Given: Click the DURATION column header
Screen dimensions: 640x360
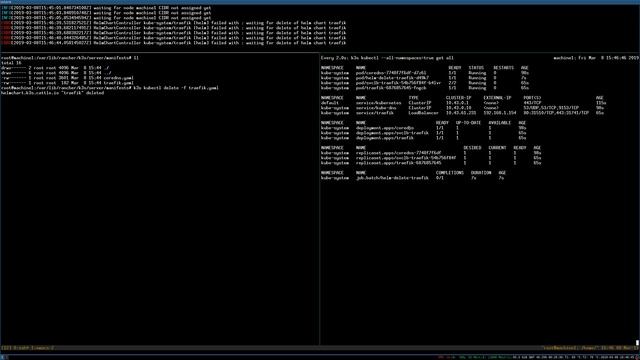Looking at the screenshot, I should [x=481, y=173].
